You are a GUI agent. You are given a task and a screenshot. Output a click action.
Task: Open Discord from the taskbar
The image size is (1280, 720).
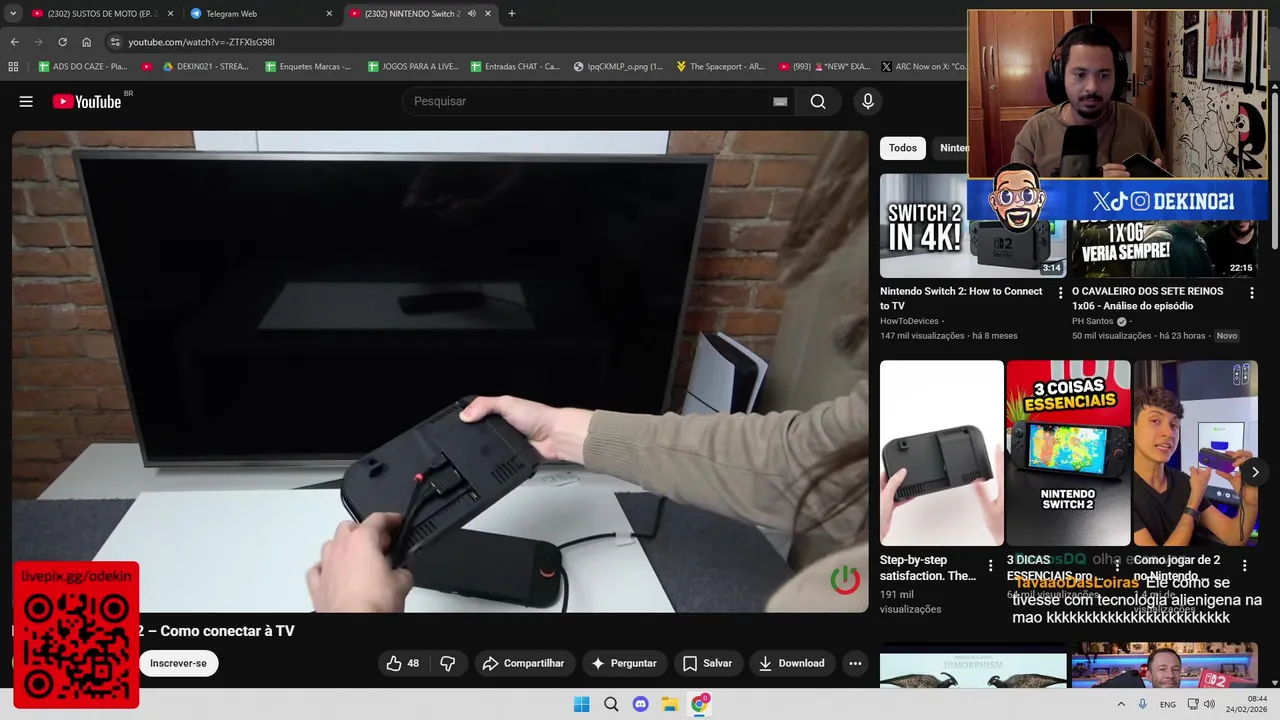640,704
